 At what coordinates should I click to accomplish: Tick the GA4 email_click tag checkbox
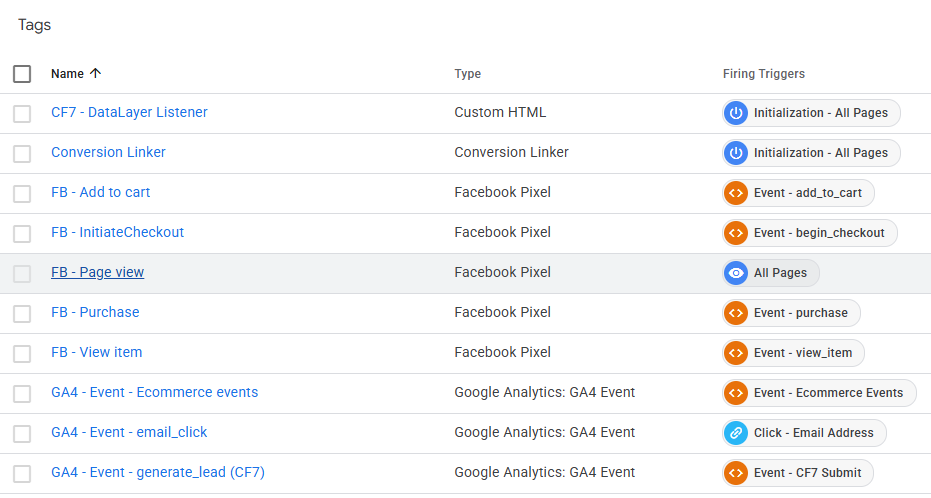click(x=22, y=433)
